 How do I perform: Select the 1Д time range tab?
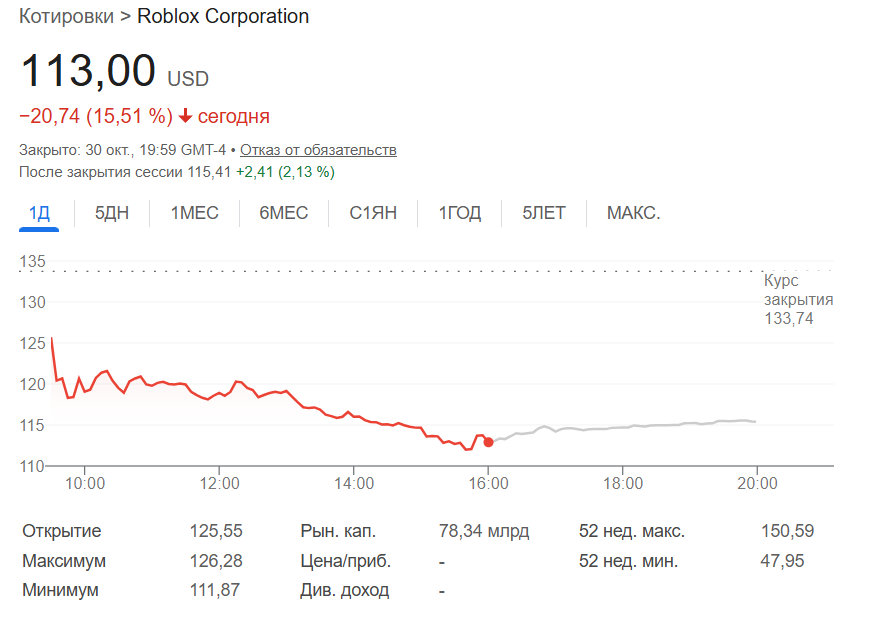39,213
